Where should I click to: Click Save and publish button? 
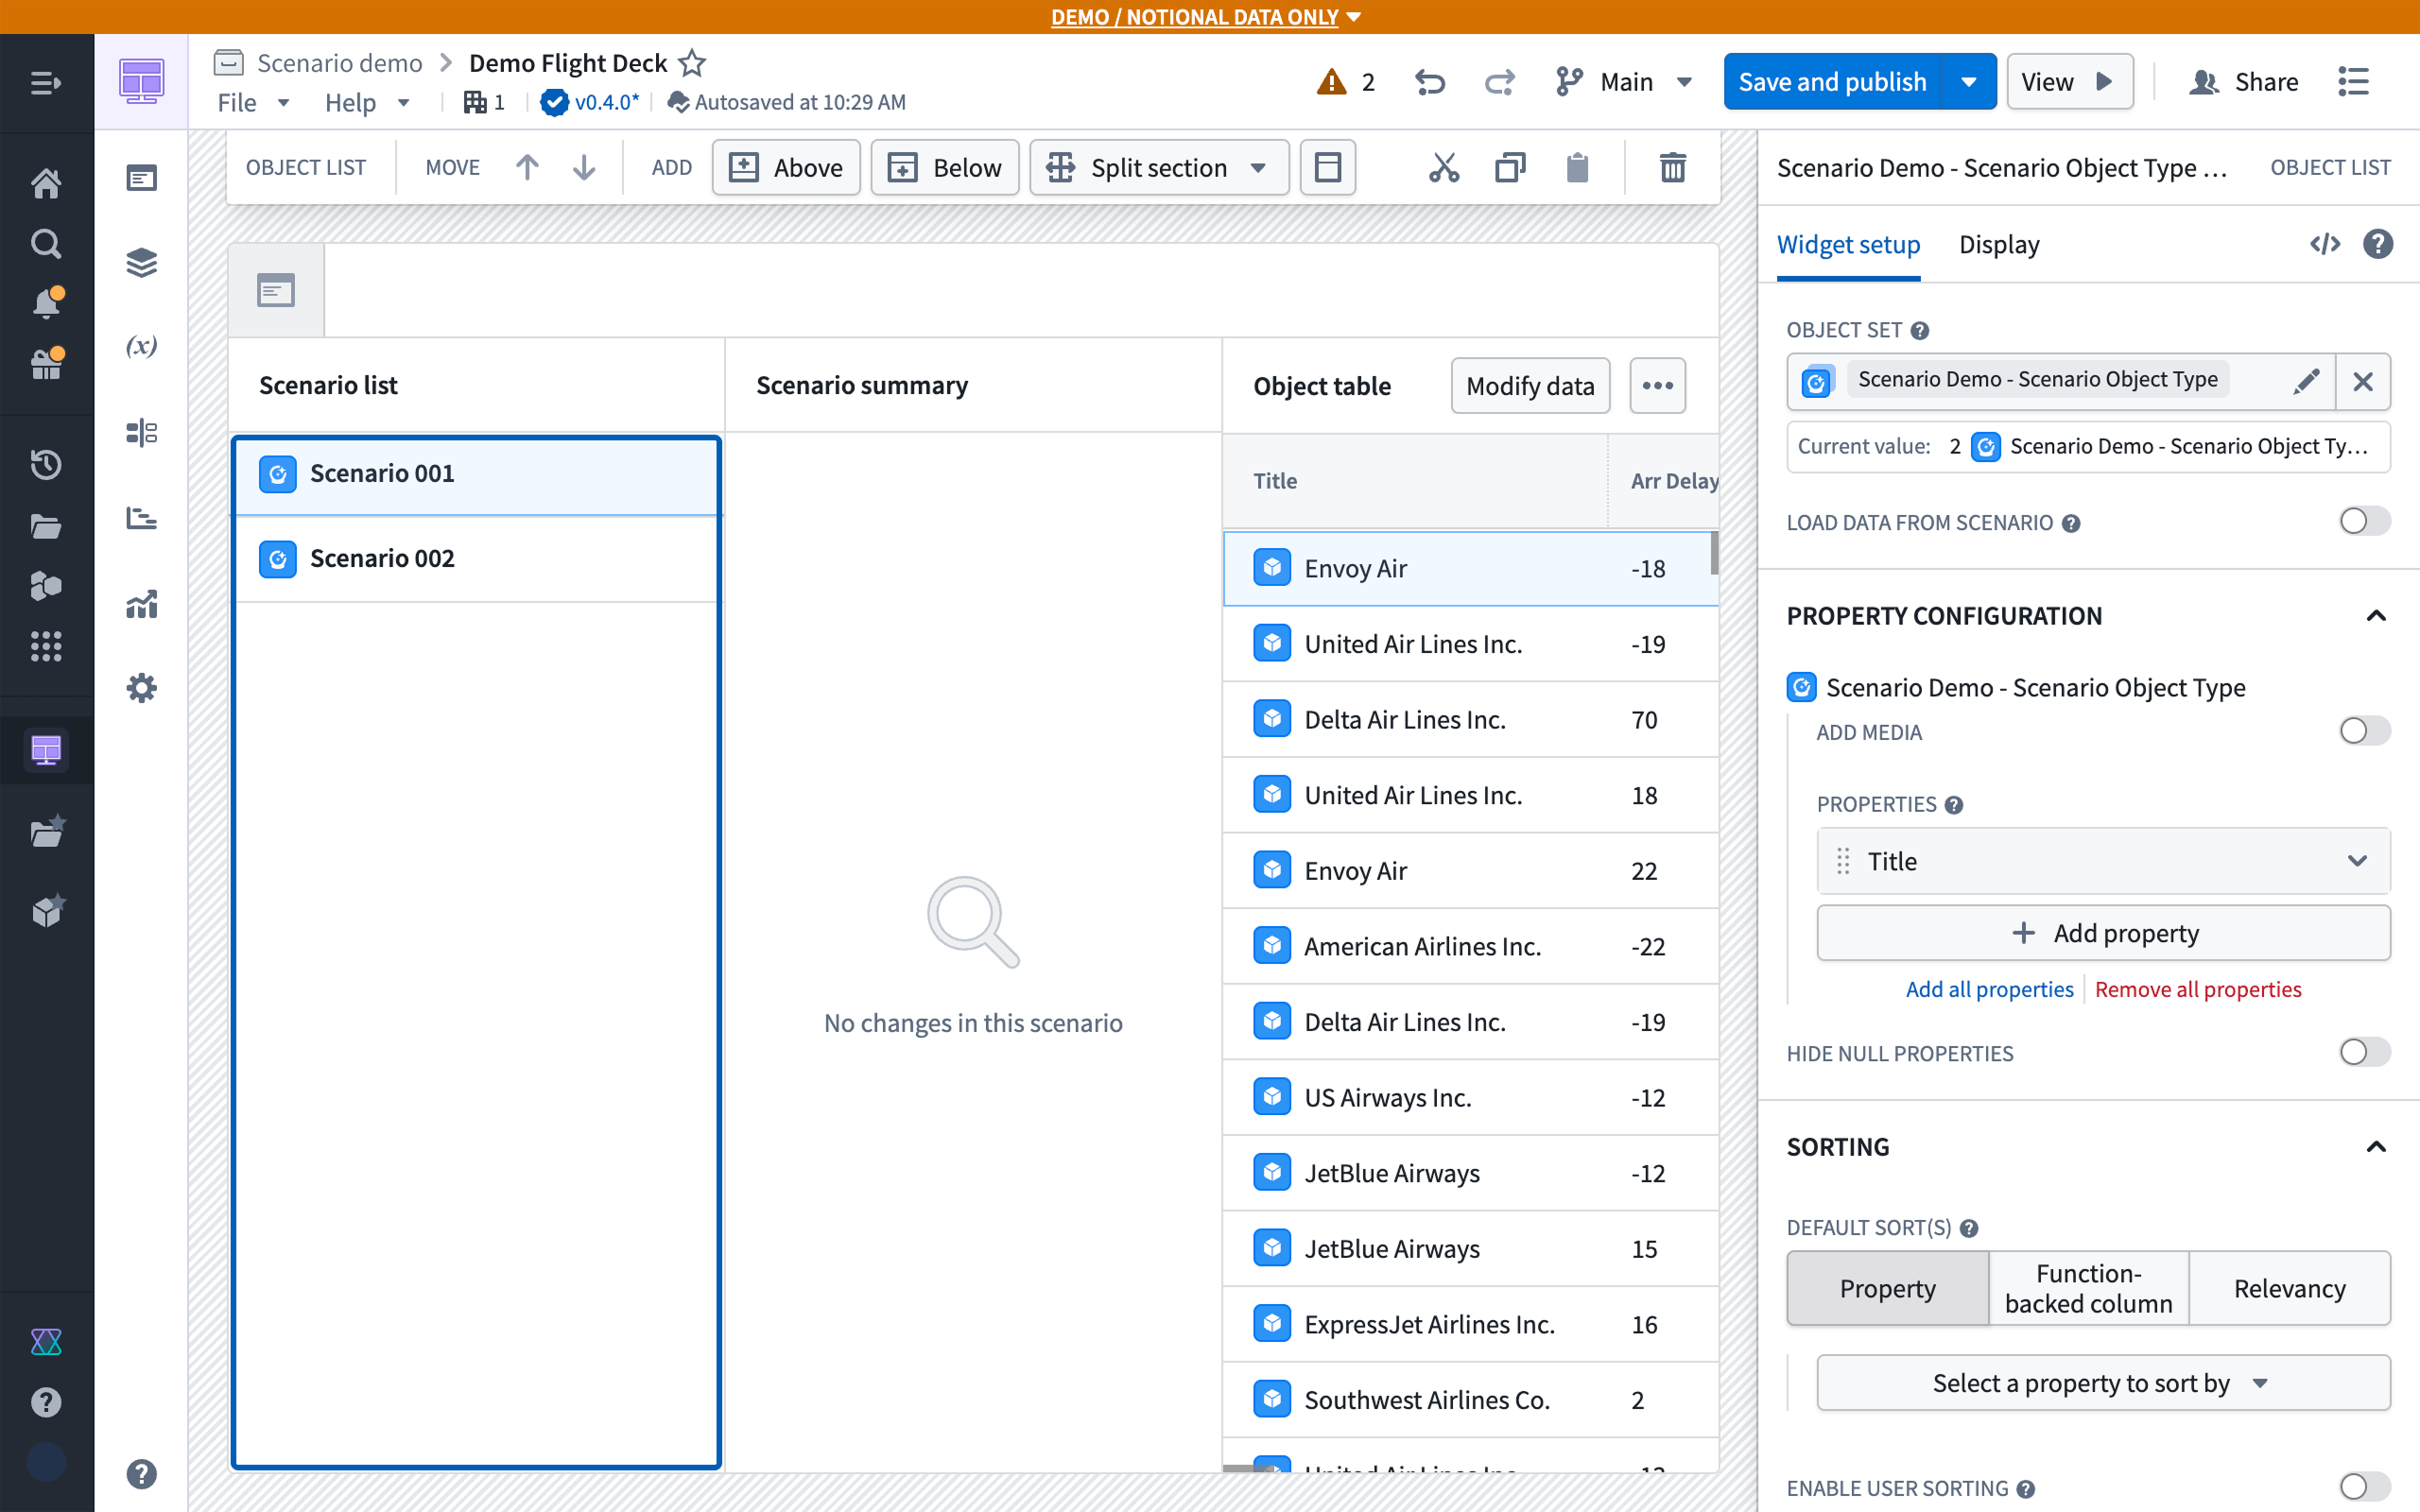pyautogui.click(x=1832, y=82)
